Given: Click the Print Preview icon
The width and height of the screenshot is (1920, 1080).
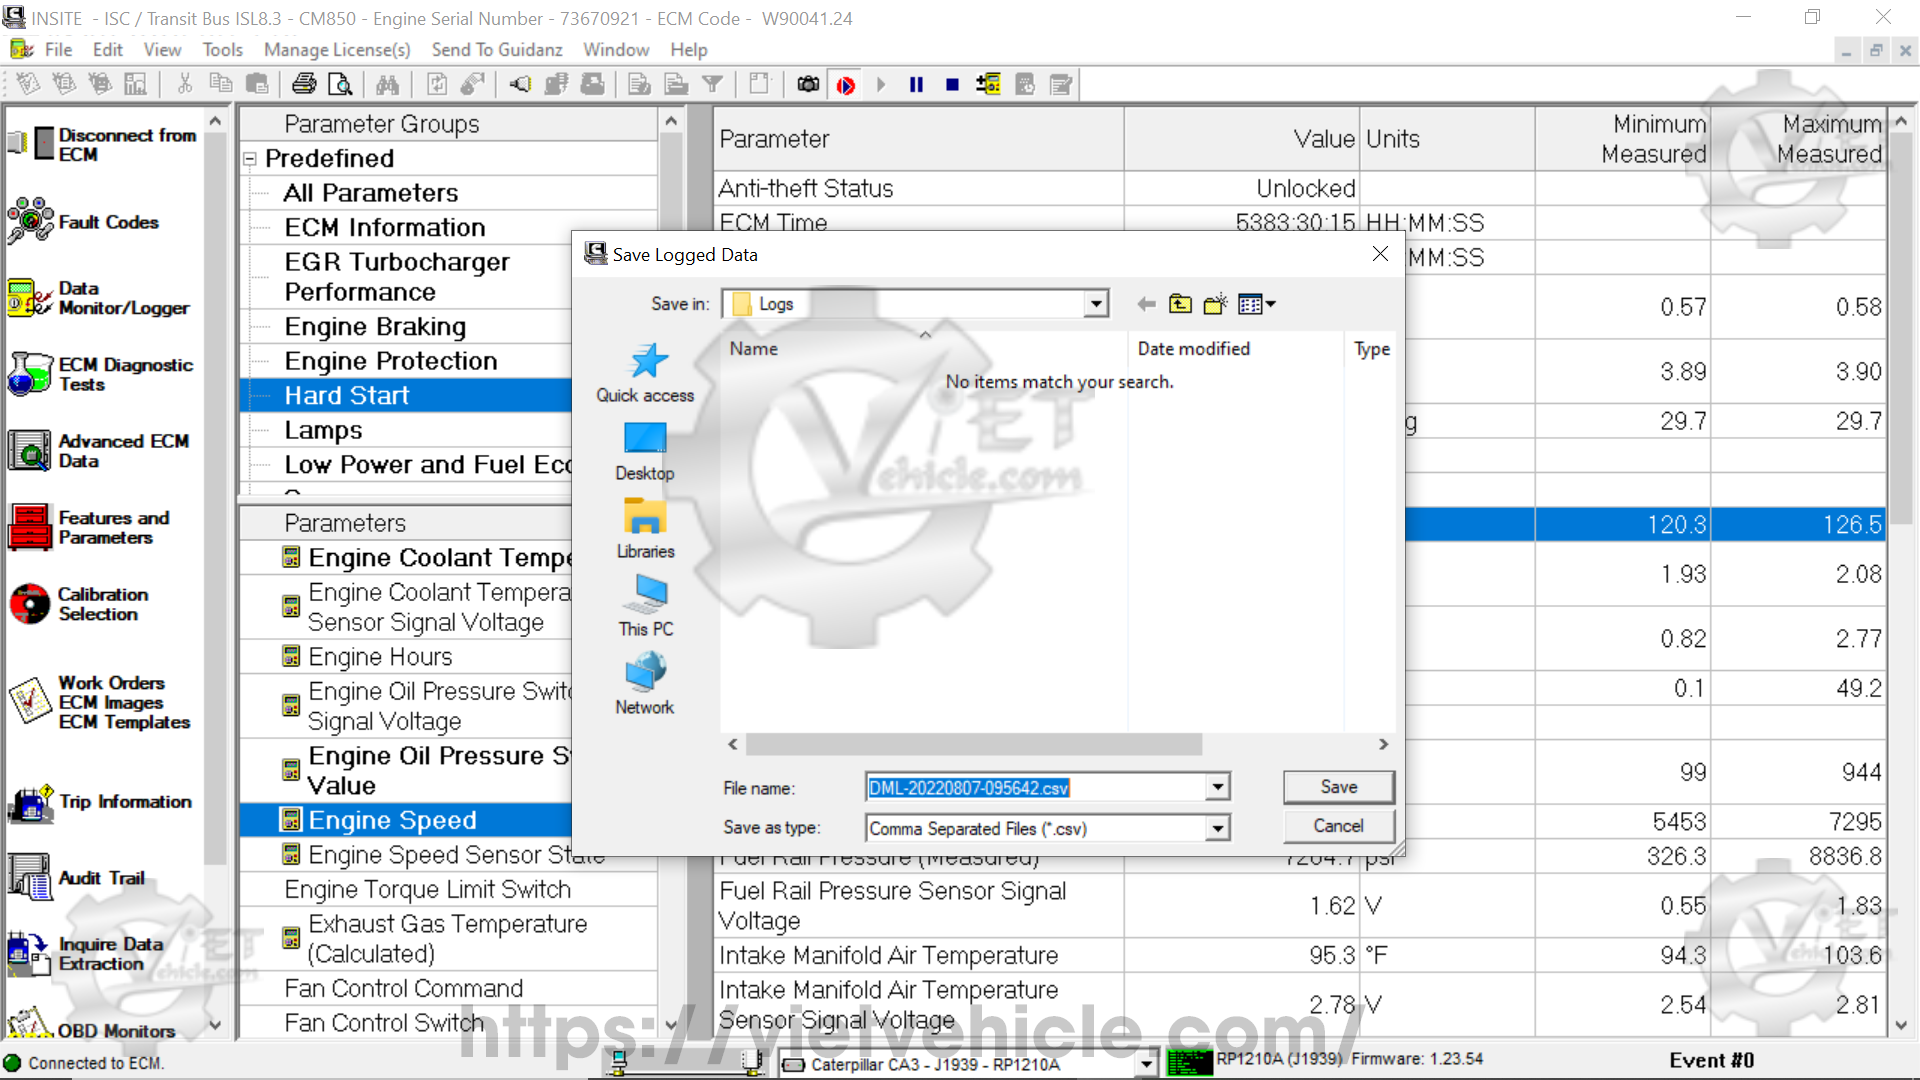Looking at the screenshot, I should coord(340,85).
